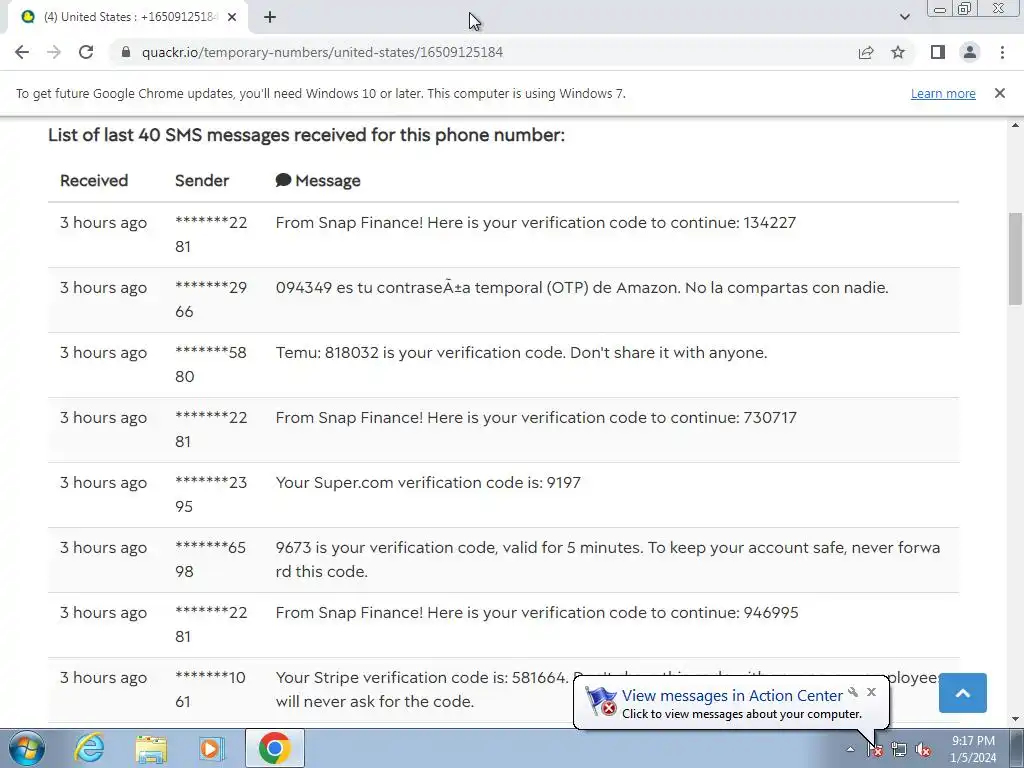This screenshot has width=1024, height=768.
Task: Click the scrollbar down arrow
Action: (1016, 719)
